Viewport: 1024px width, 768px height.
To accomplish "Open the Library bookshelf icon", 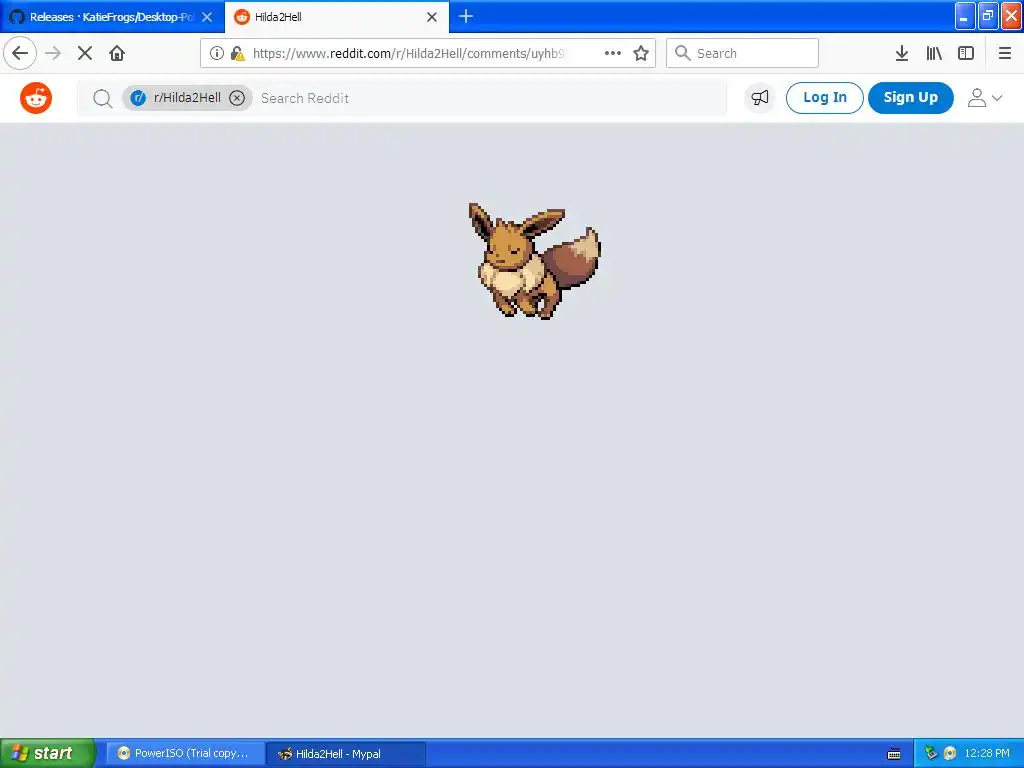I will pos(934,53).
